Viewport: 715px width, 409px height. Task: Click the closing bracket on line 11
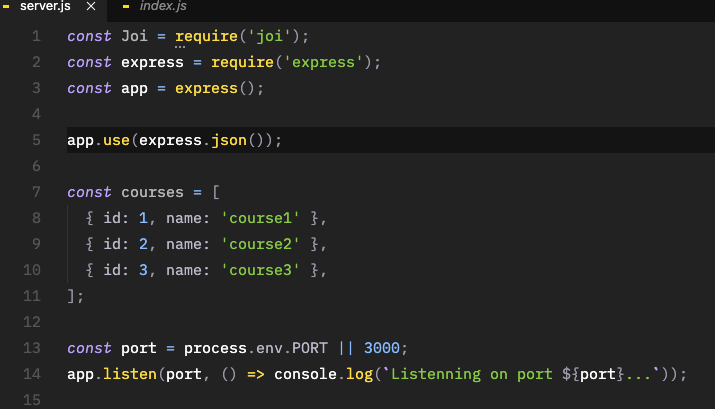coord(71,296)
